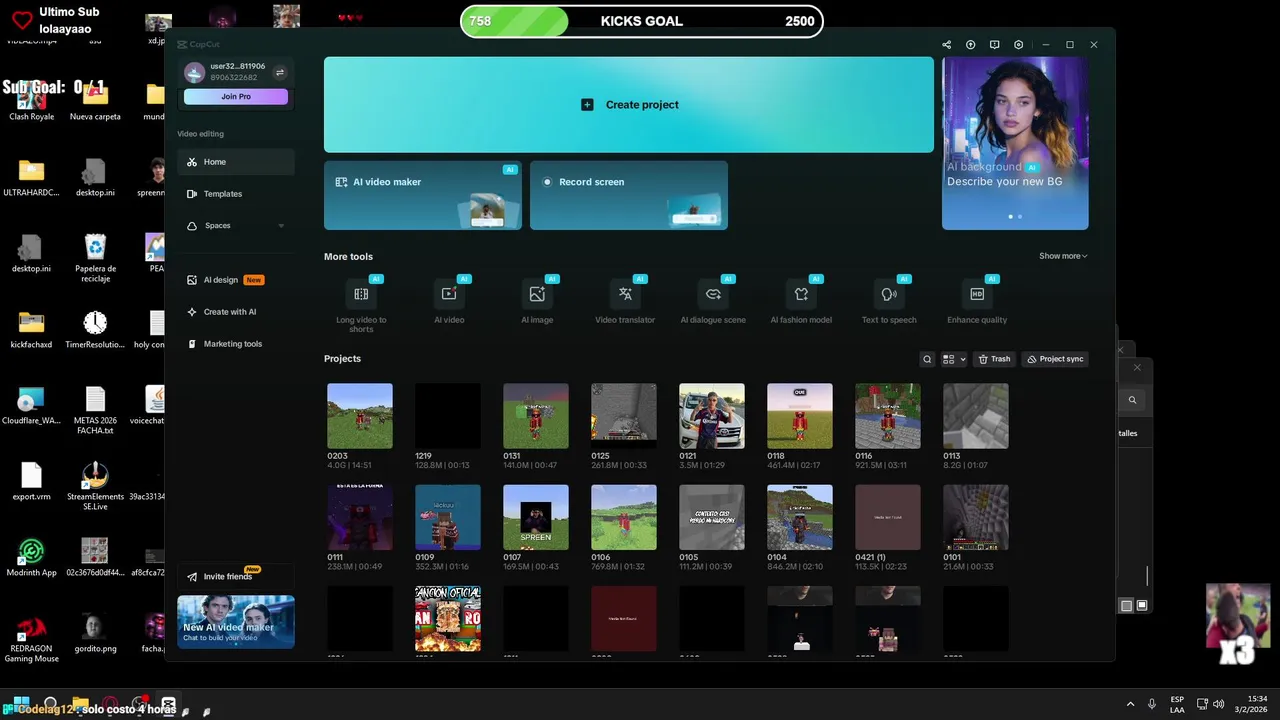This screenshot has height=720, width=1280.
Task: Open the Enhance quality tool
Action: 977,294
